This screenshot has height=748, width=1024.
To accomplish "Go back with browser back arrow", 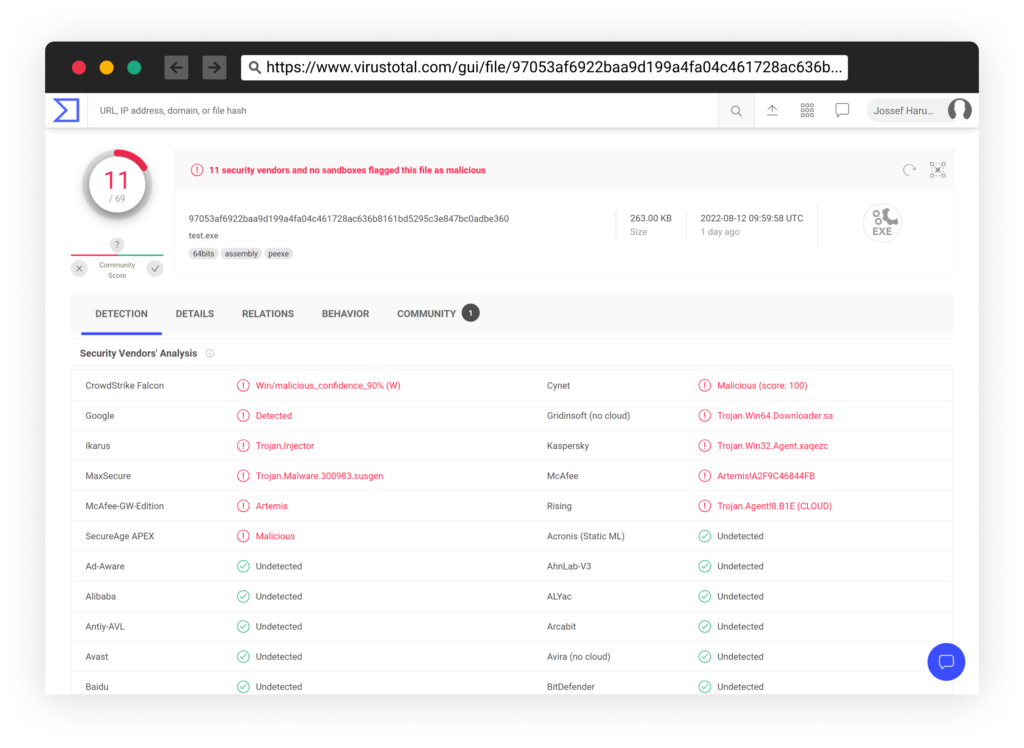I will (x=176, y=67).
